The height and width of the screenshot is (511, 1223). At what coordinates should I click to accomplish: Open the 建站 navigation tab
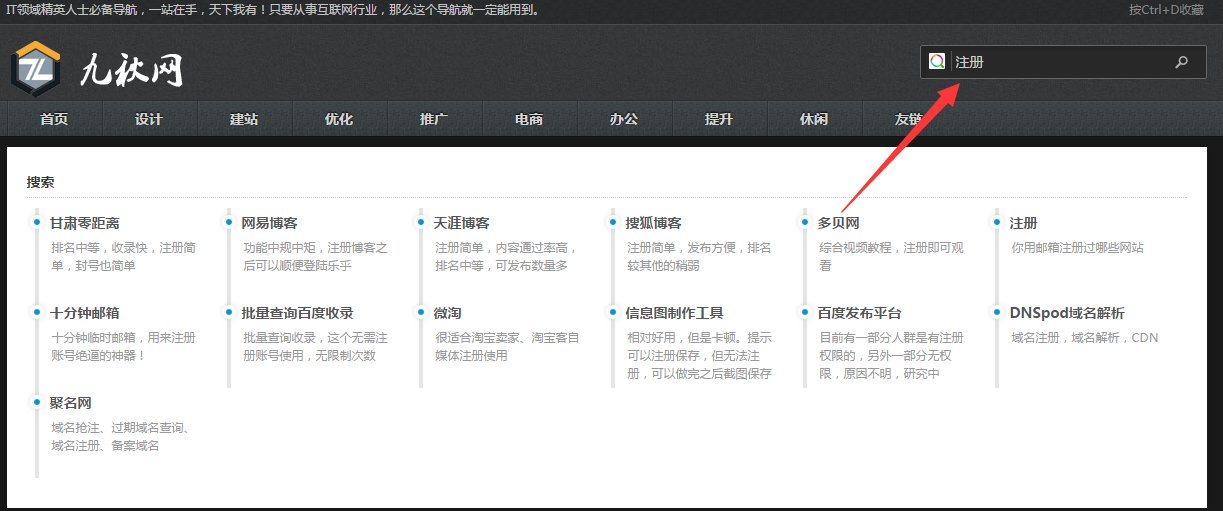244,119
